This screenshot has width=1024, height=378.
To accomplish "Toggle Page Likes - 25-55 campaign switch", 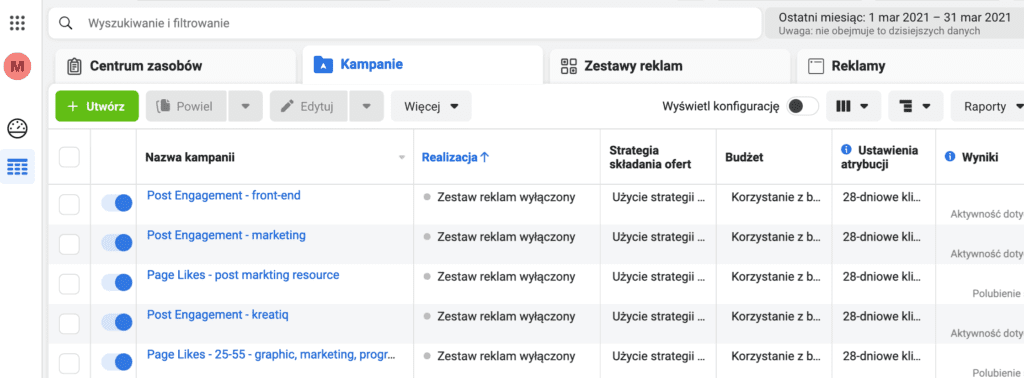I will click(117, 362).
